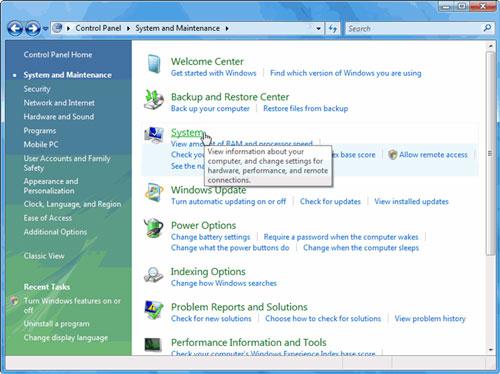Open the recent pages dropdown arrow
Viewport: 500px width, 374px height.
pos(45,29)
